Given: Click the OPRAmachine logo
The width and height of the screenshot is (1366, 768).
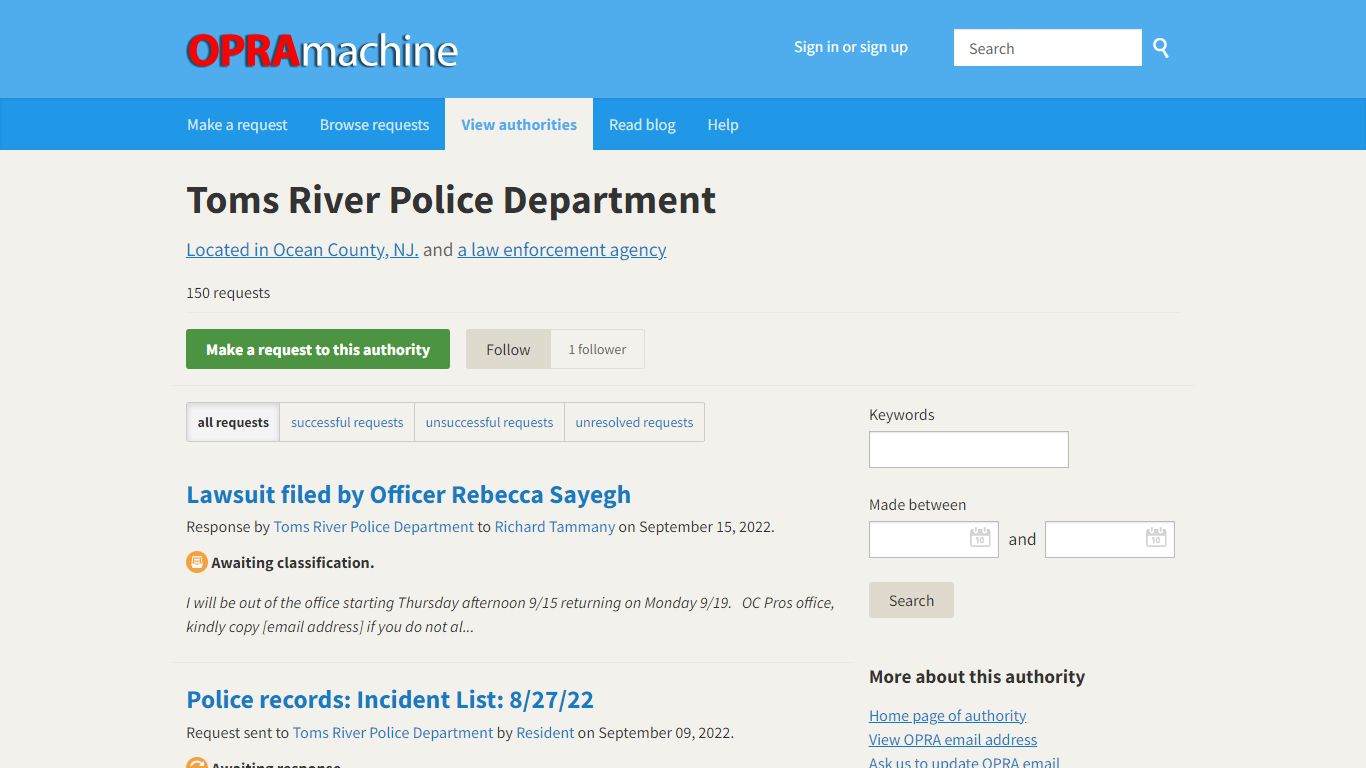Looking at the screenshot, I should click(x=322, y=50).
